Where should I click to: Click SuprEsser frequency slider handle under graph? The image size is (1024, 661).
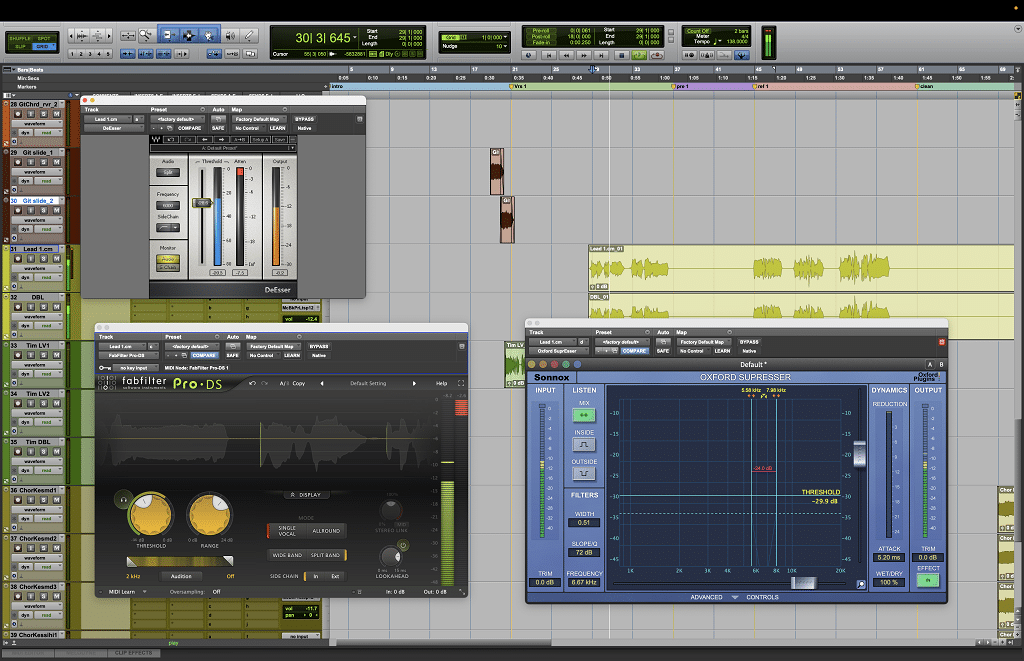pos(803,583)
